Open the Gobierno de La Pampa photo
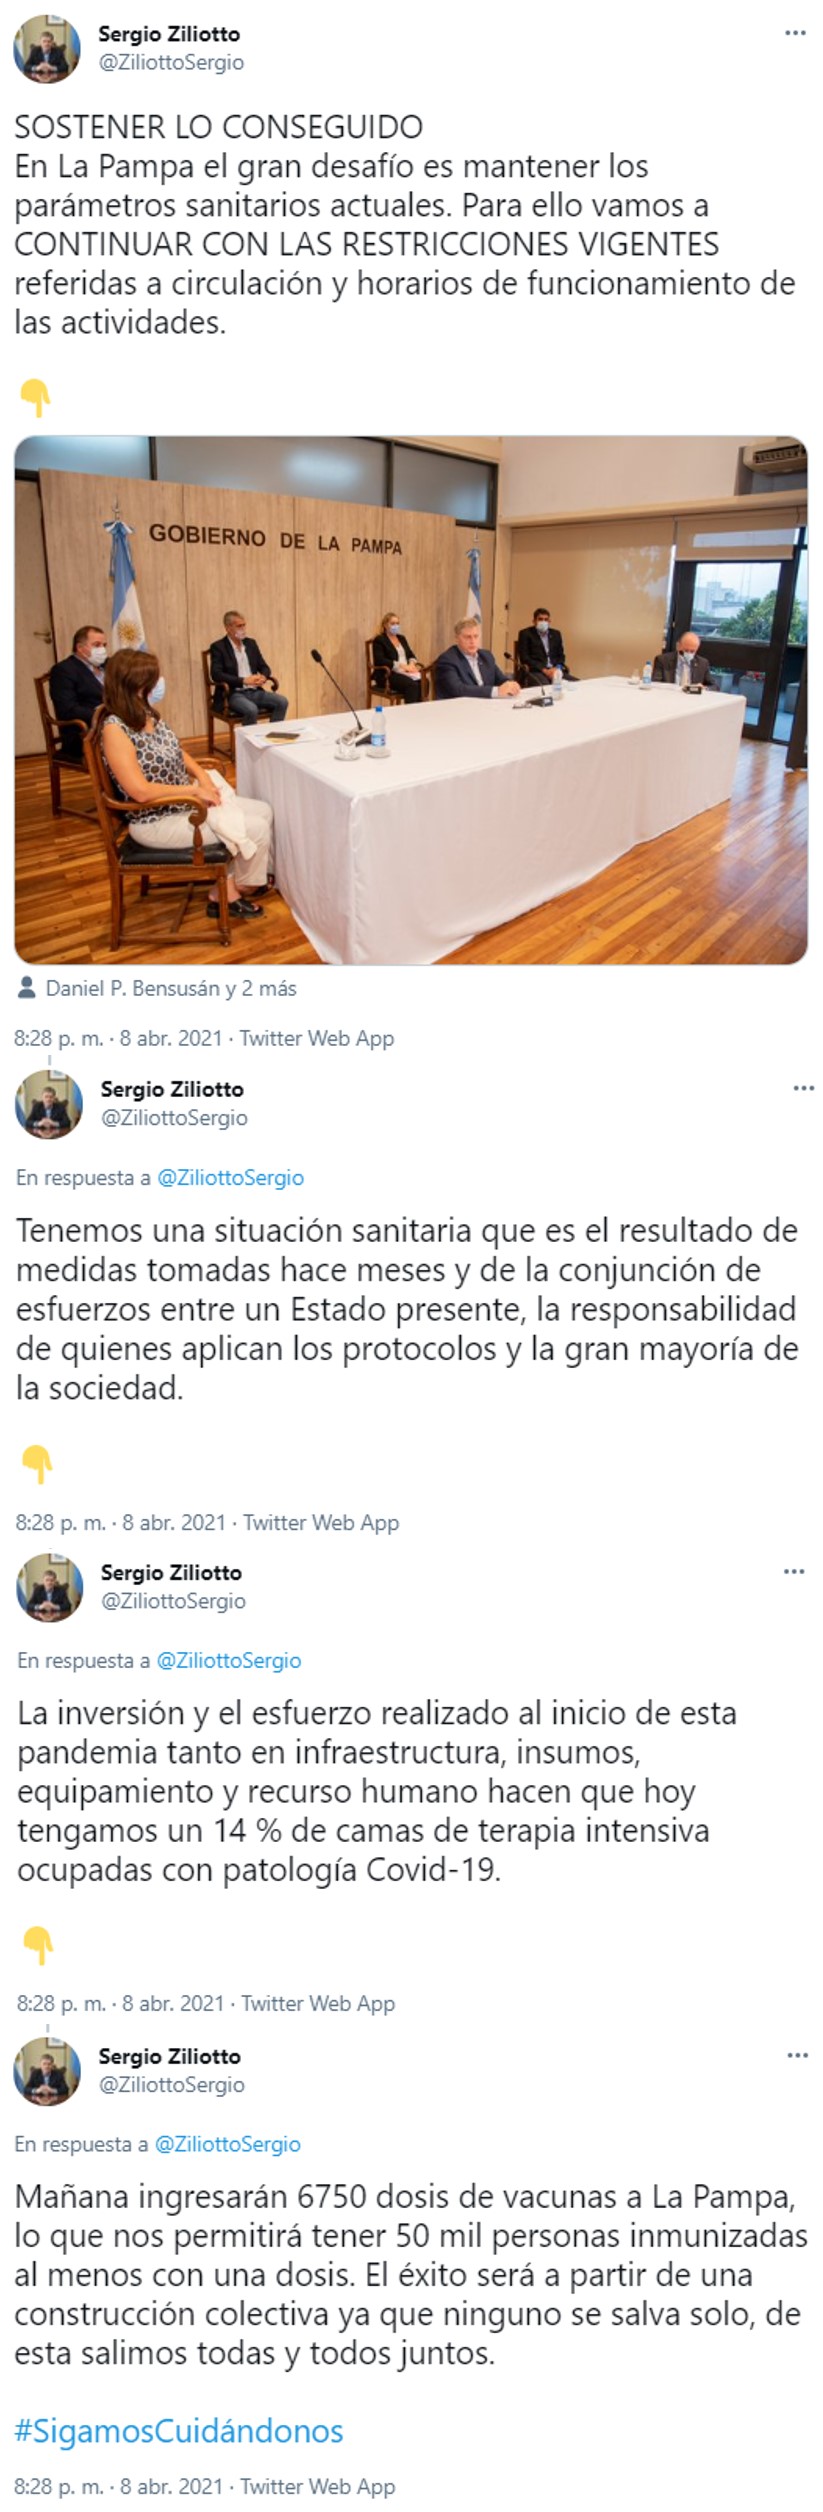The image size is (823, 2512). (411, 700)
